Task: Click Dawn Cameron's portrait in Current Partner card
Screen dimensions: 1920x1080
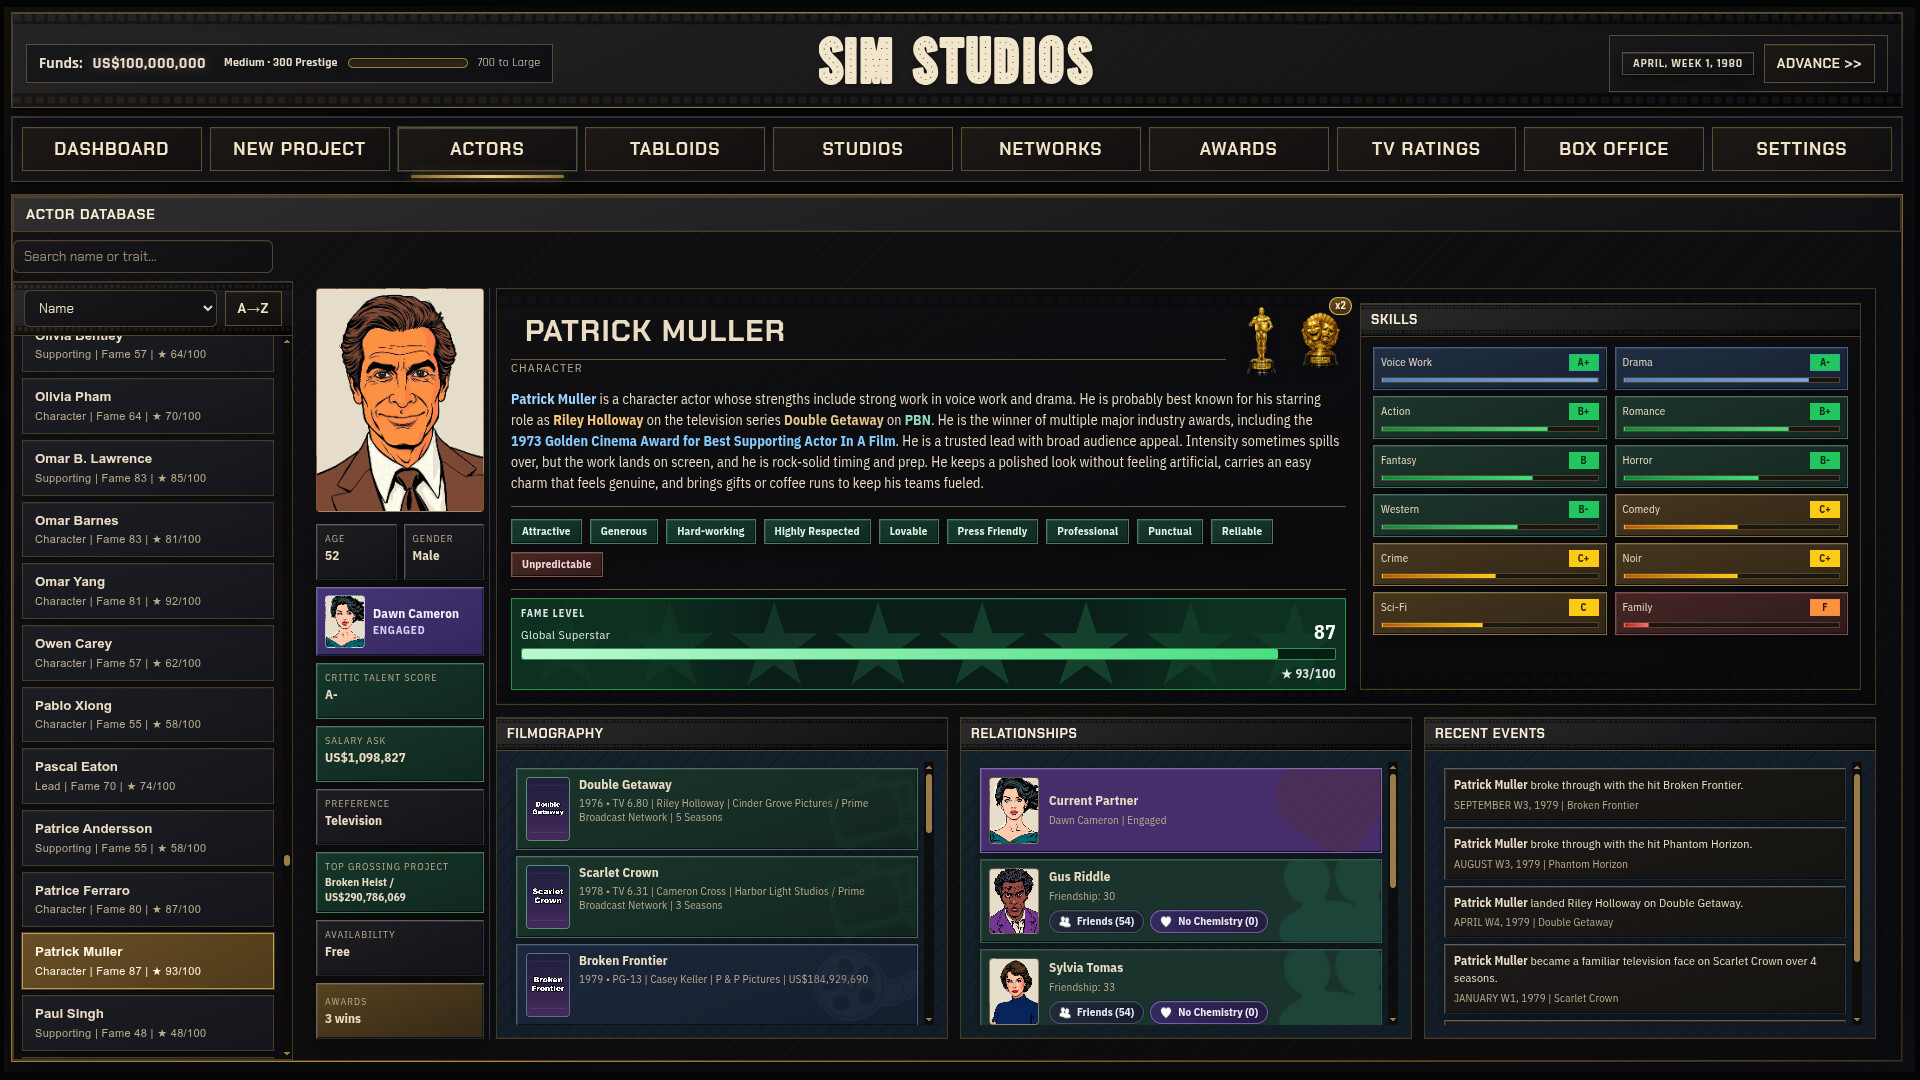Action: (1014, 811)
